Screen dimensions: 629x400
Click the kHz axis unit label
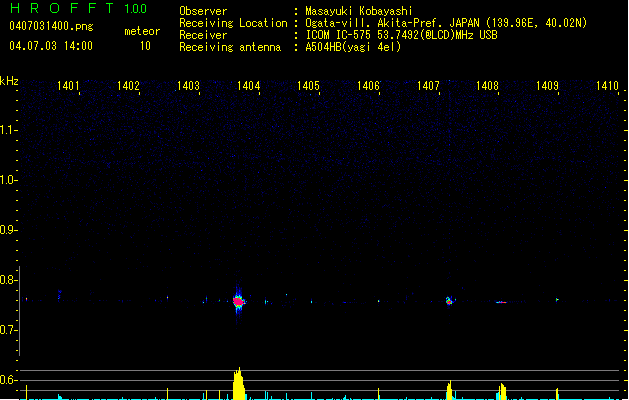click(x=9, y=81)
